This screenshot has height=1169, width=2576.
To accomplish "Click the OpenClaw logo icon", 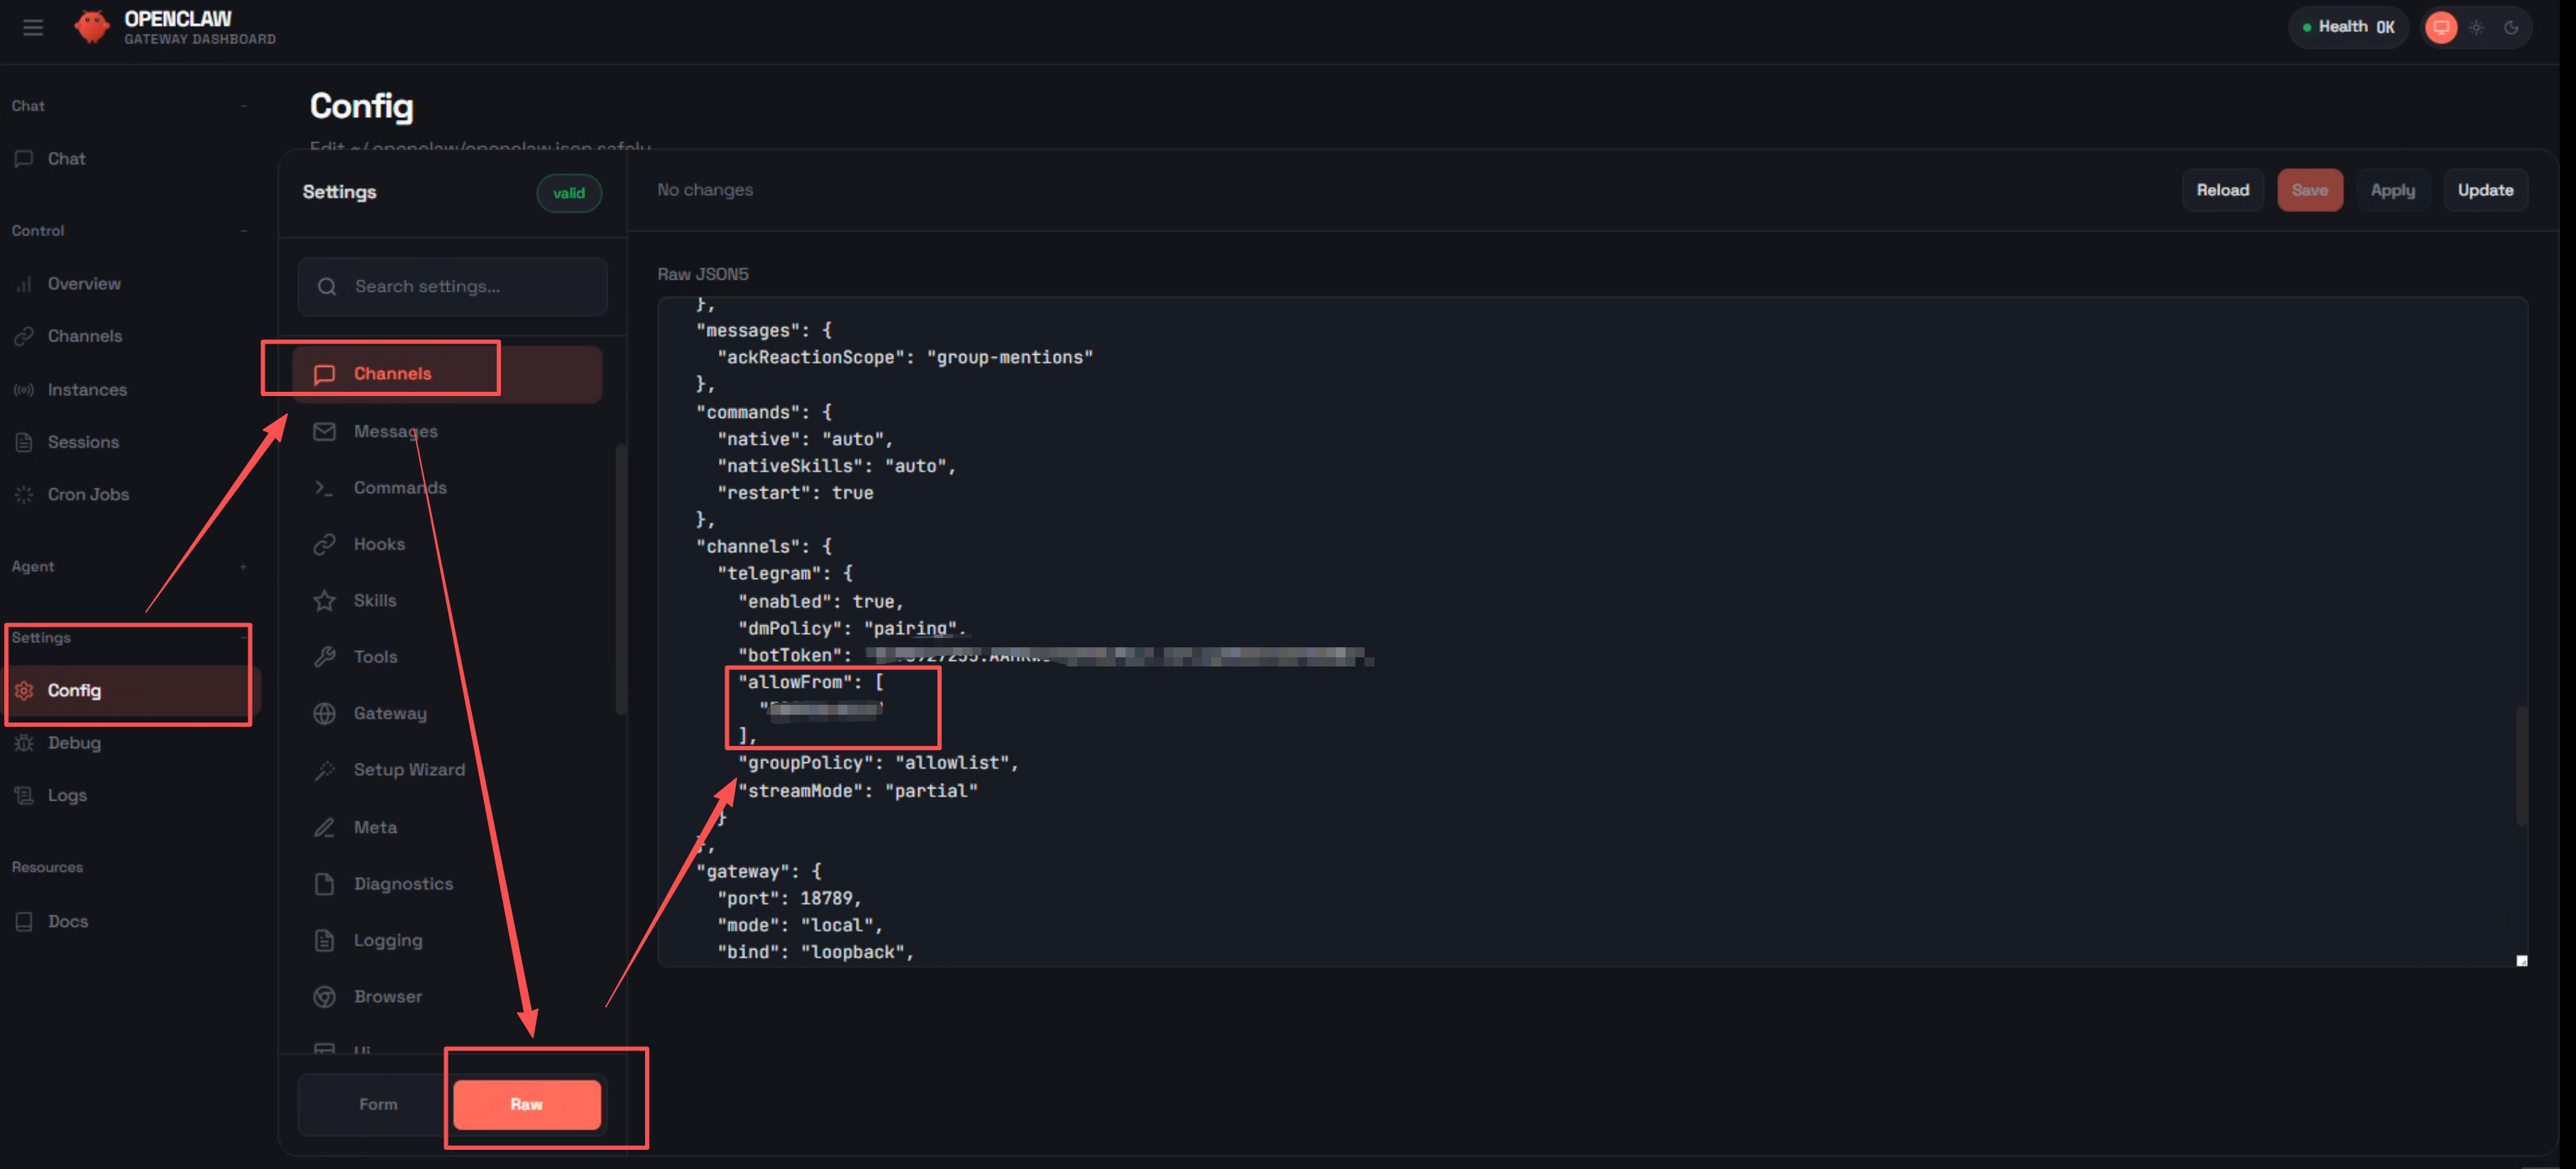I will point(92,27).
